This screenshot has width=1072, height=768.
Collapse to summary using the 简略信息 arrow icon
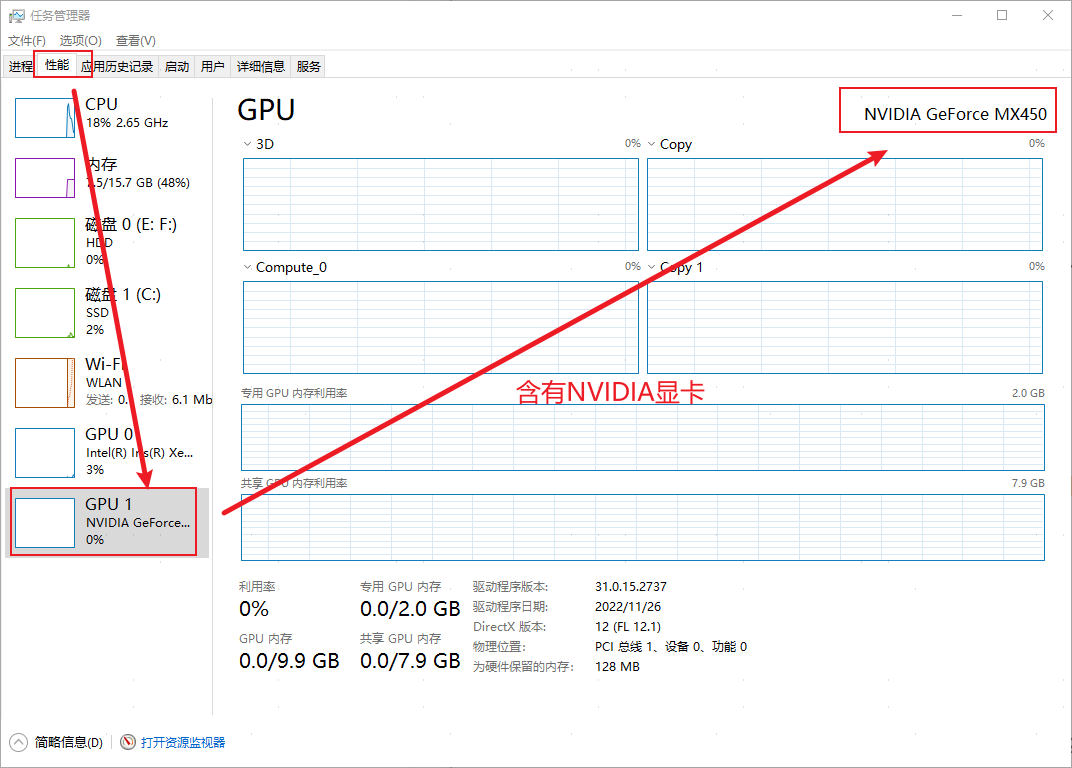(x=18, y=742)
